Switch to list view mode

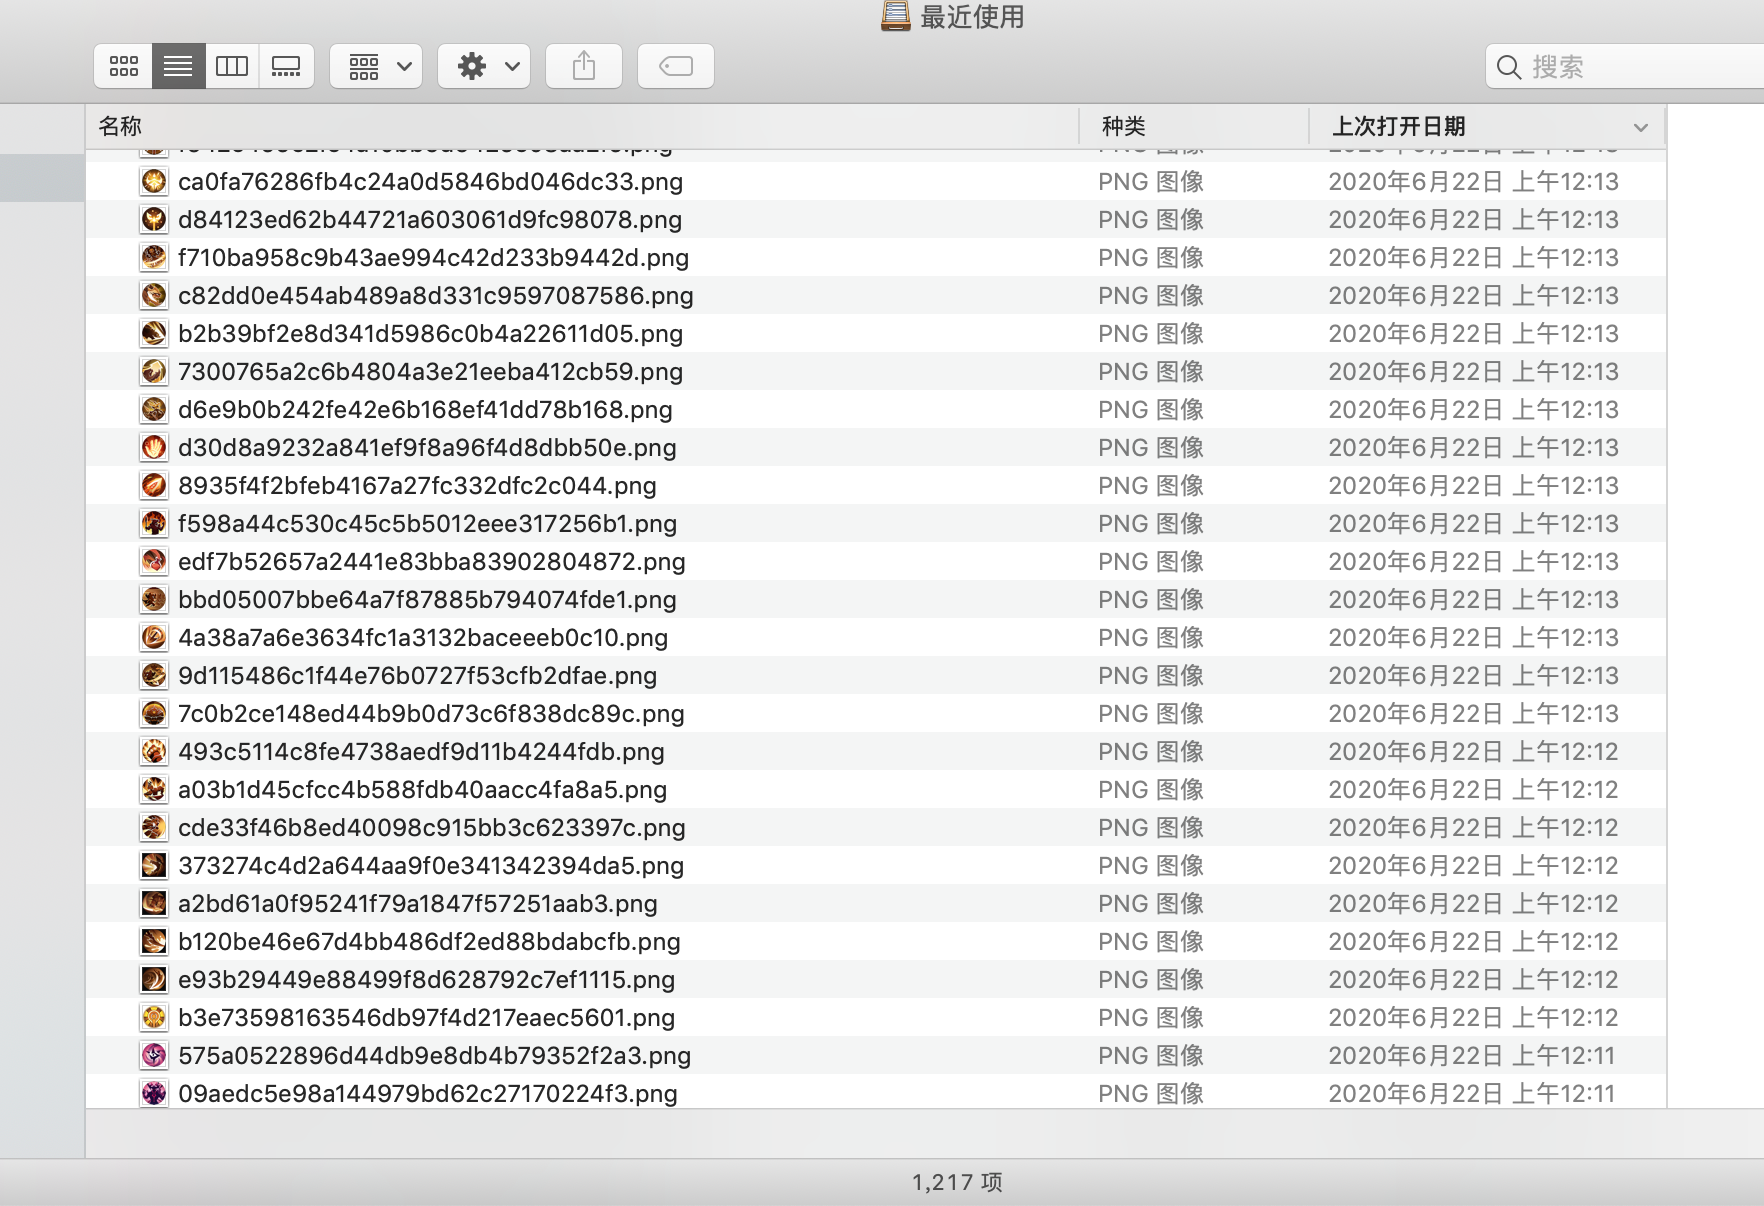click(x=178, y=66)
